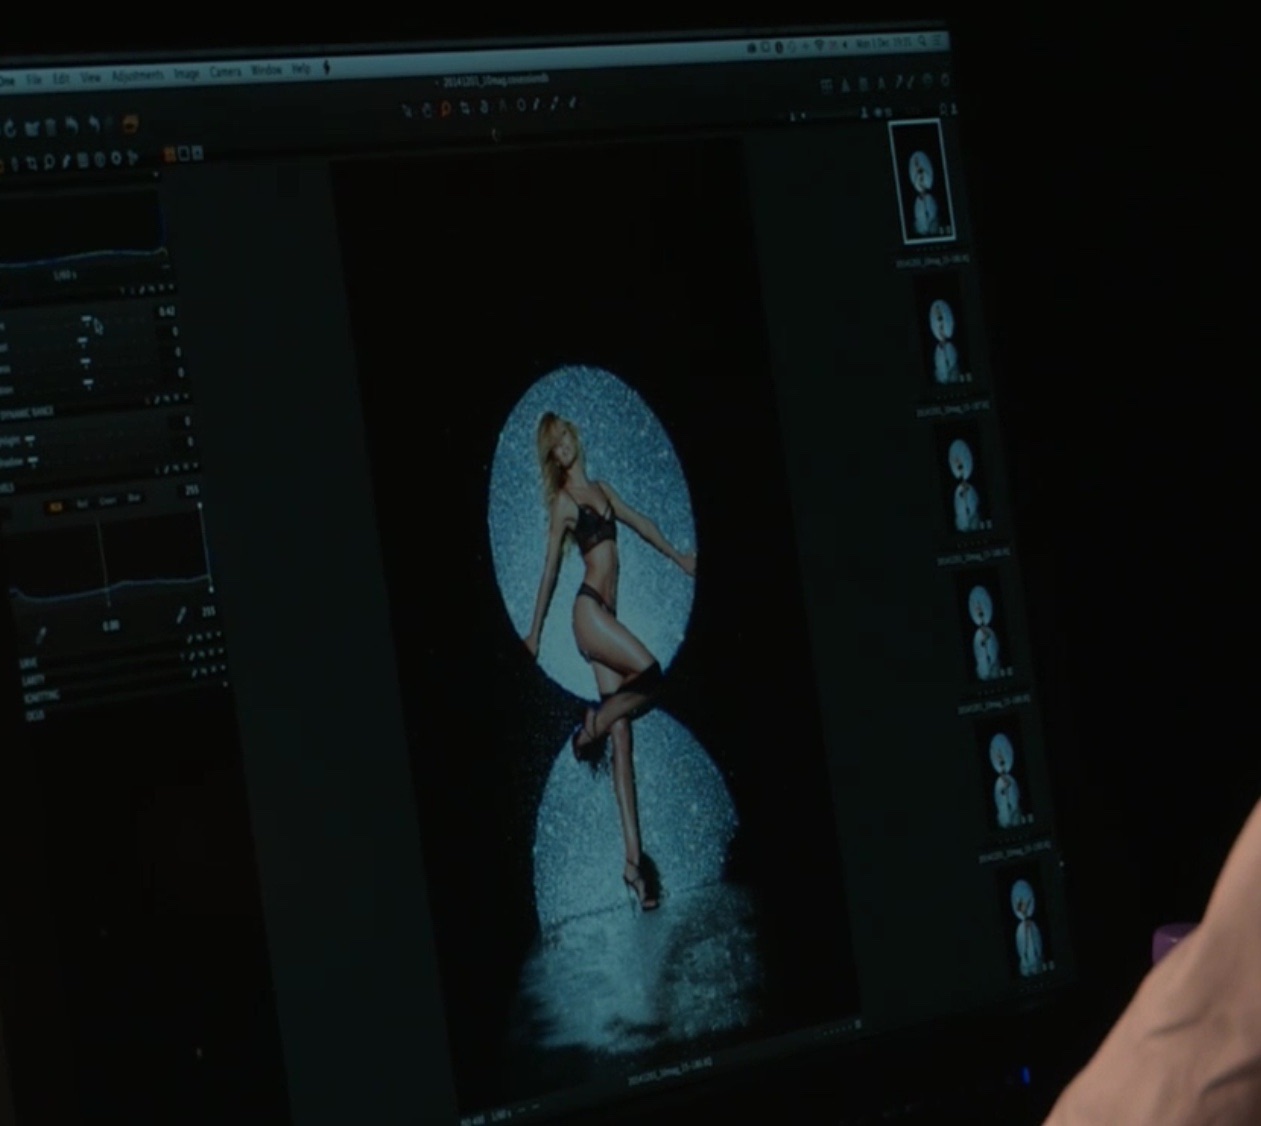The image size is (1261, 1126).
Task: Select the last visible browser thumbnail
Action: [1025, 923]
